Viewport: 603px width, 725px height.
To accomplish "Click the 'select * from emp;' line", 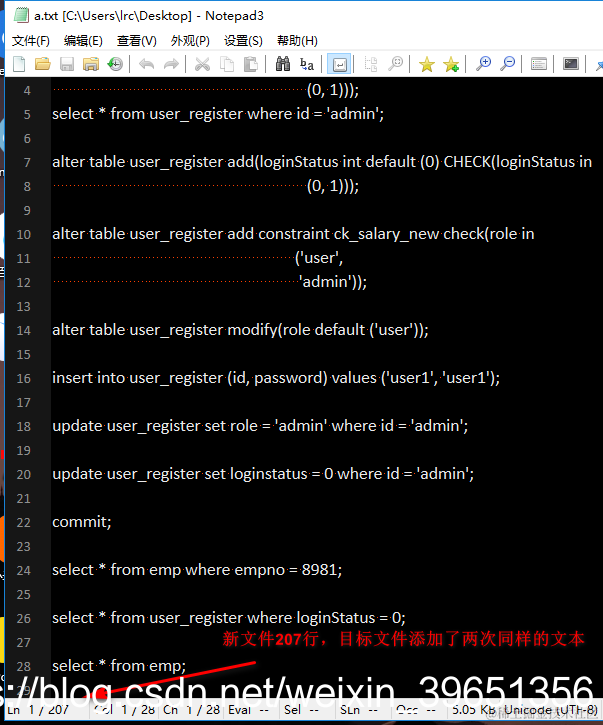I will click(119, 666).
